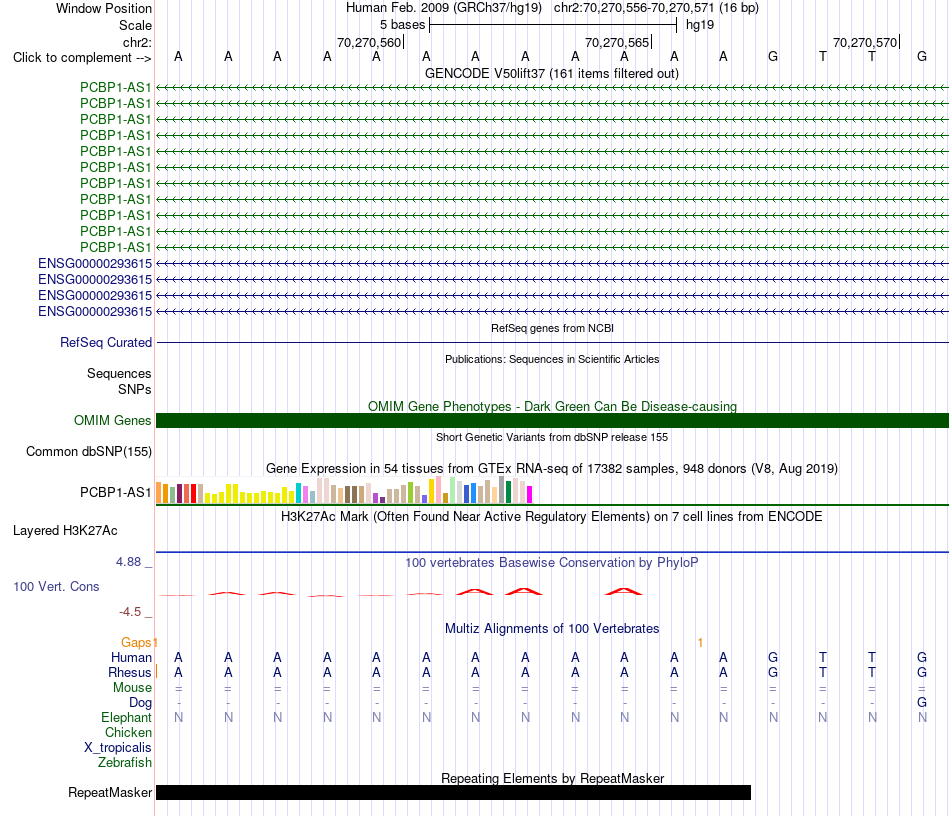Select the "Layered H3K27Ac" track label
The height and width of the screenshot is (816, 950).
[65, 531]
